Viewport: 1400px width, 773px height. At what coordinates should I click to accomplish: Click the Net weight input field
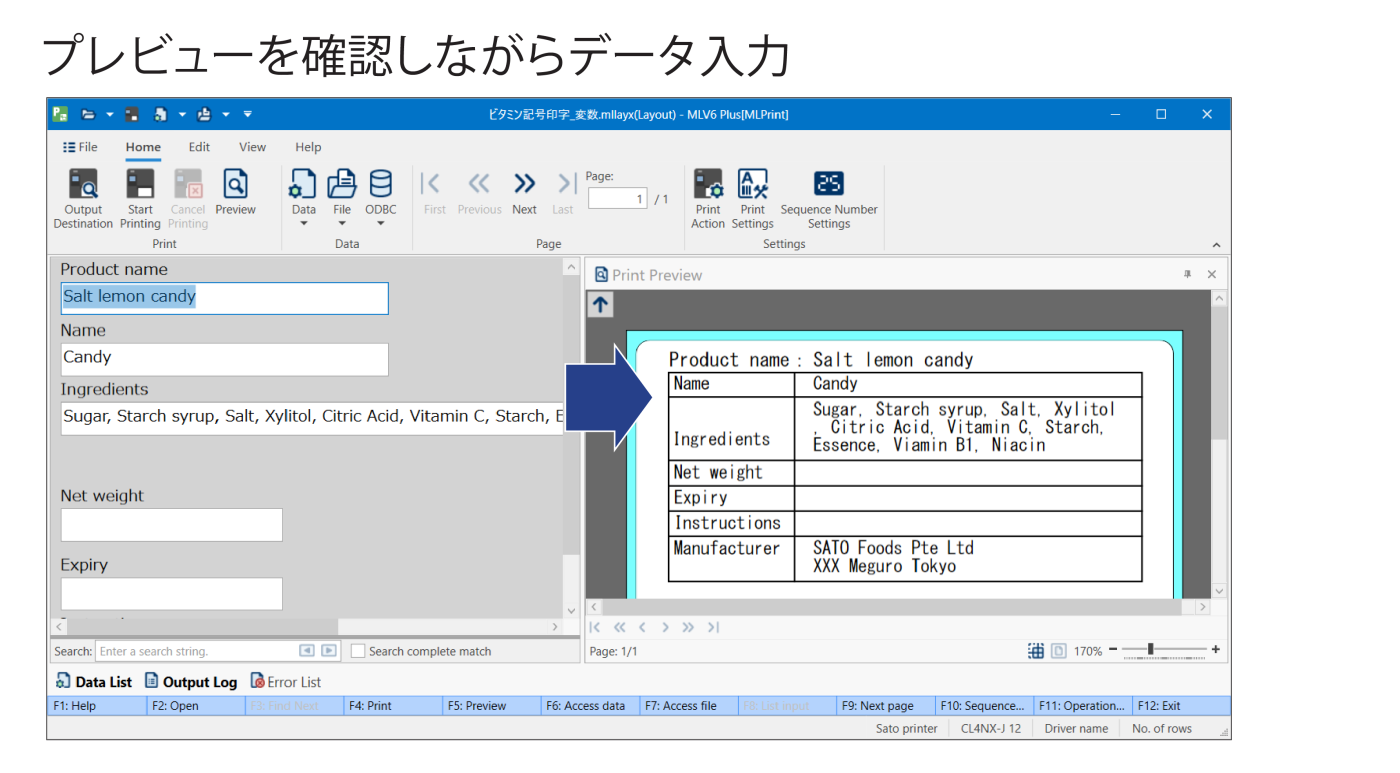tap(171, 525)
